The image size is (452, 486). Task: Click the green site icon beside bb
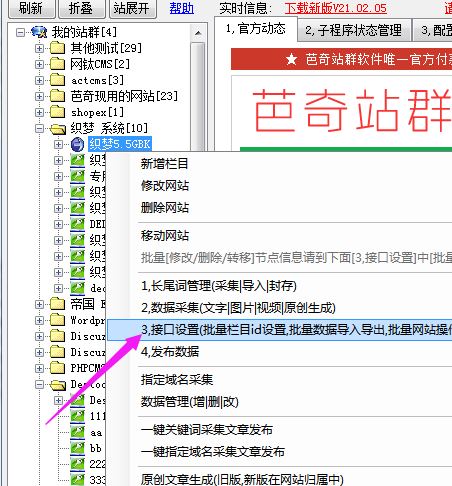[x=77, y=448]
